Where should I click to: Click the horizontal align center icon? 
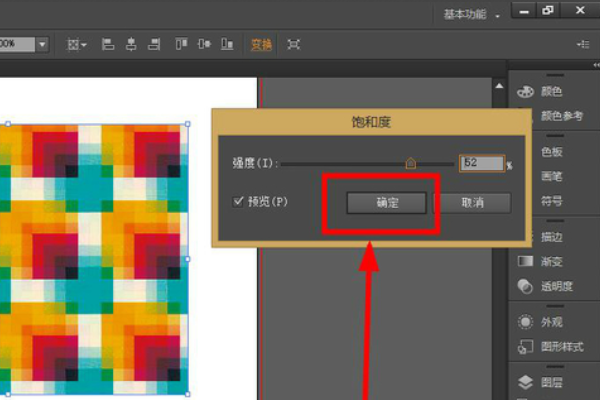pos(131,44)
